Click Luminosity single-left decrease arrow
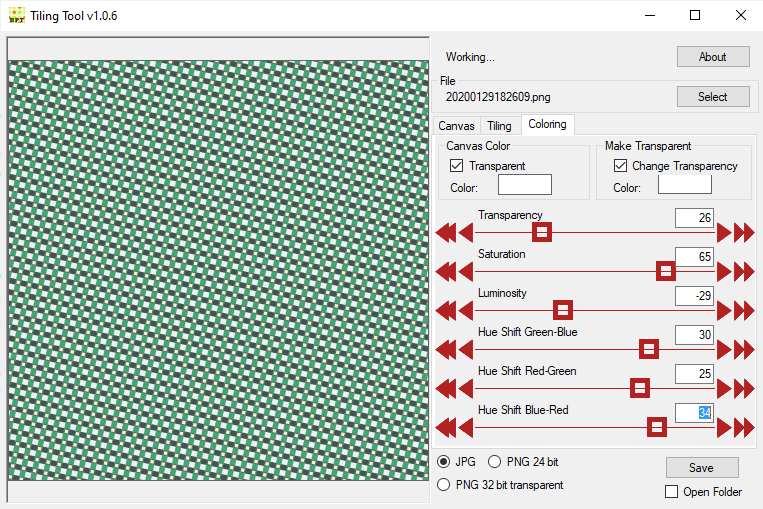Screen dimensions: 763x509 tap(466, 310)
